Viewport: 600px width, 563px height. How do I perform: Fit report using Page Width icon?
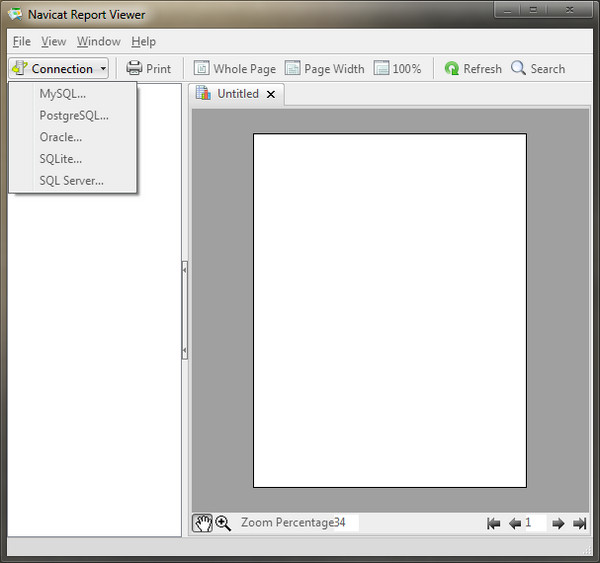pyautogui.click(x=292, y=69)
